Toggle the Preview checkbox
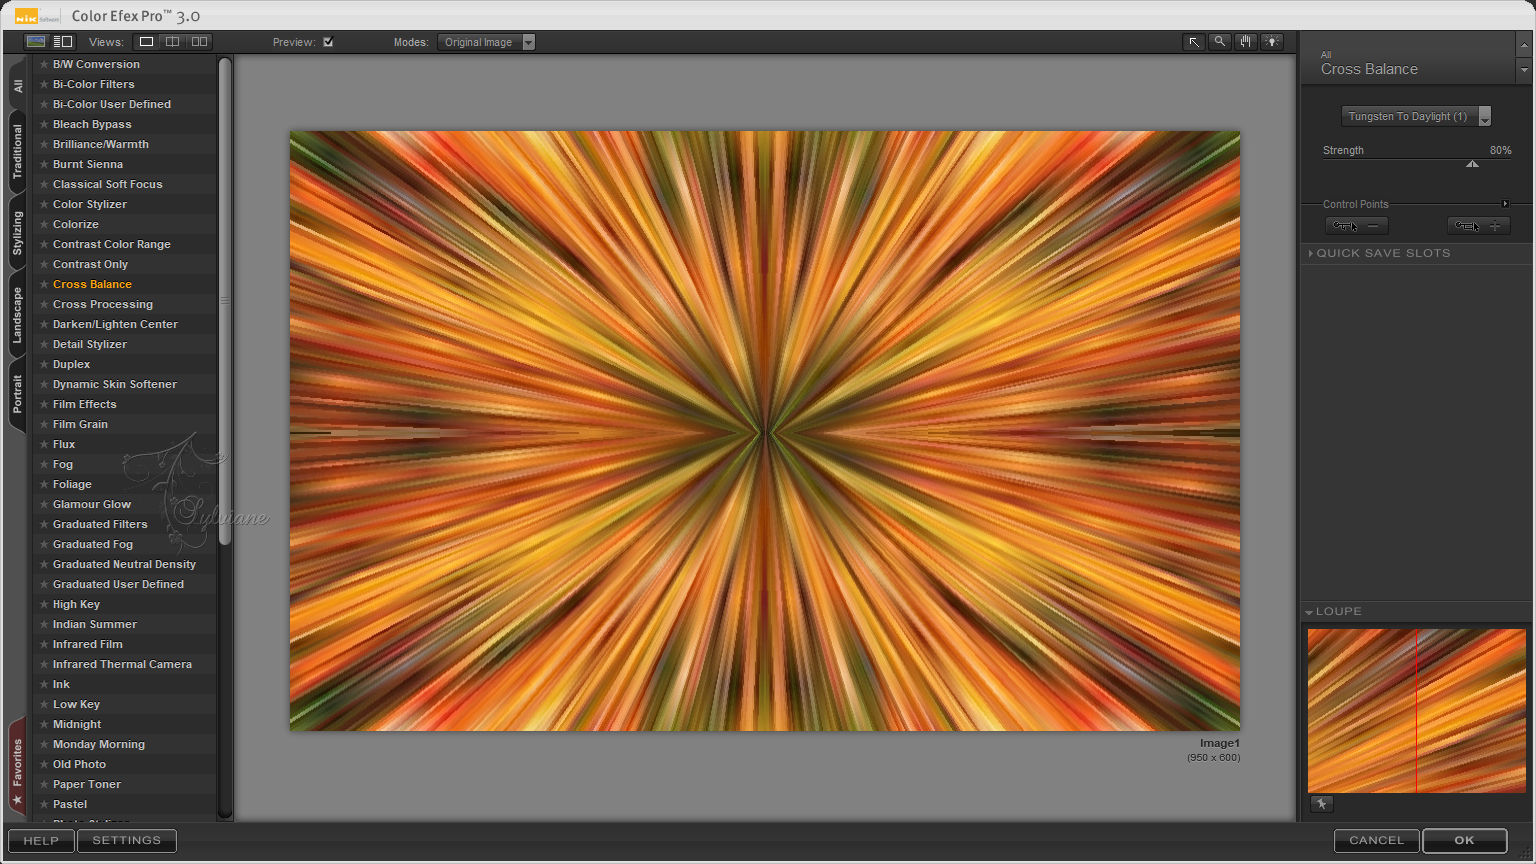The width and height of the screenshot is (1536, 864). pos(328,42)
